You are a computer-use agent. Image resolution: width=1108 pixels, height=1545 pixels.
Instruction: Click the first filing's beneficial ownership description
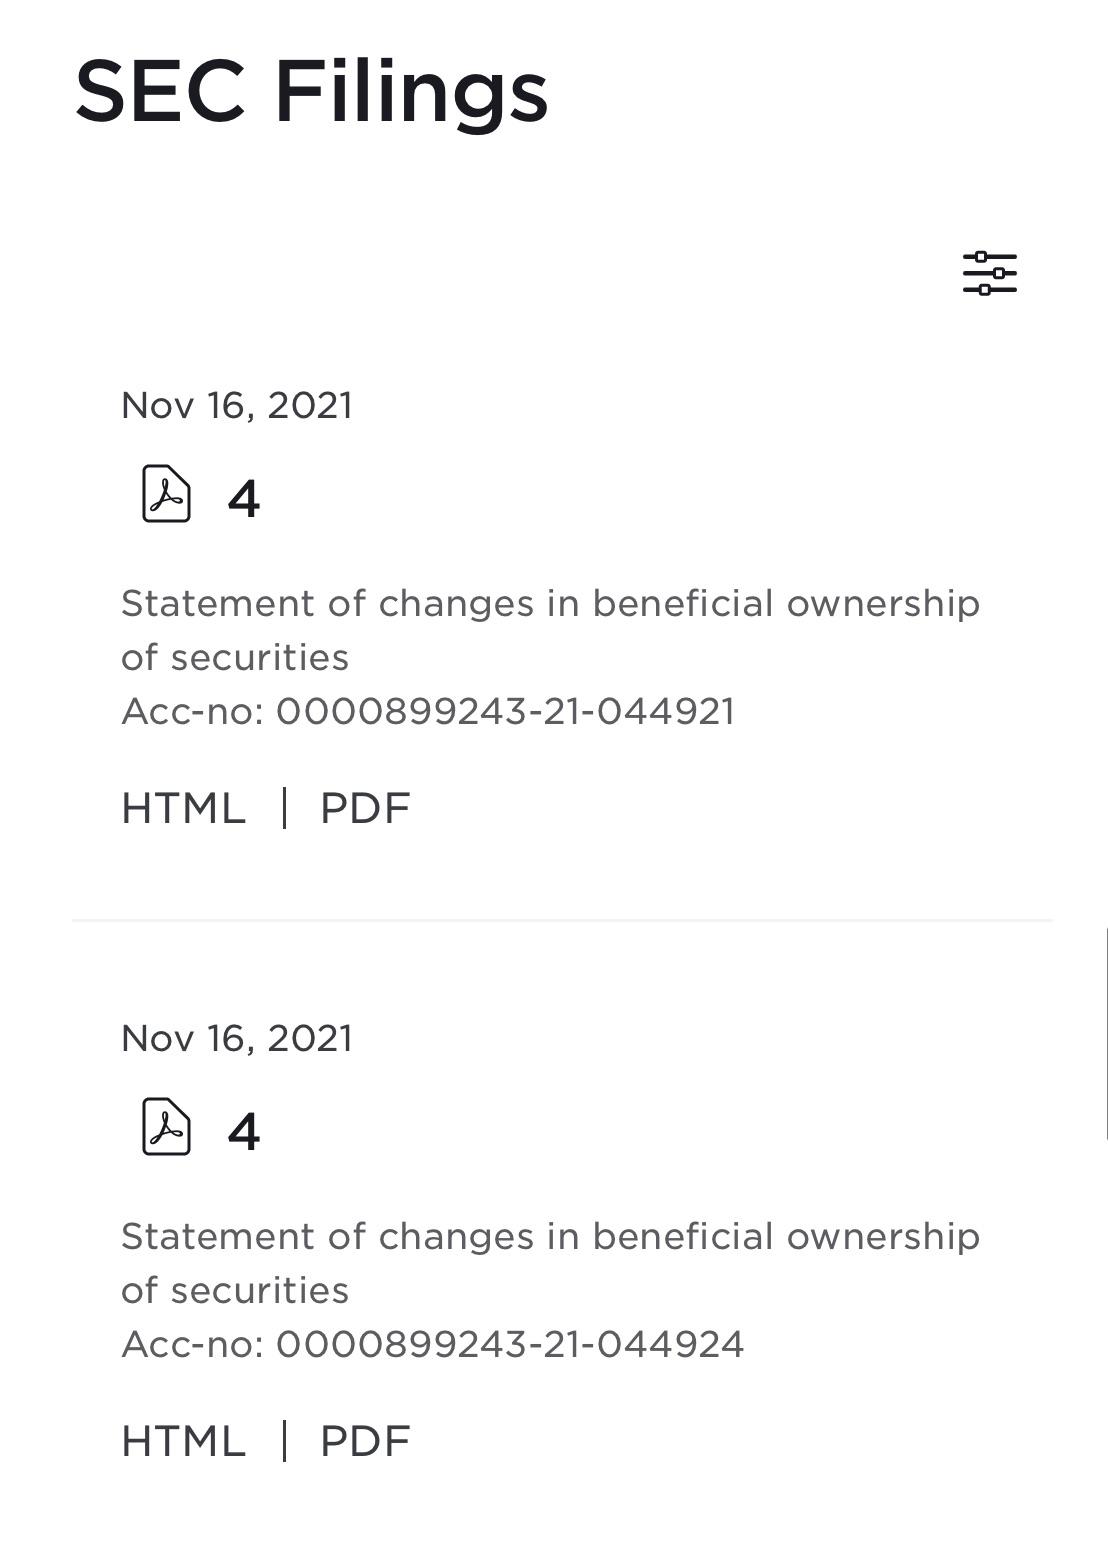point(549,630)
